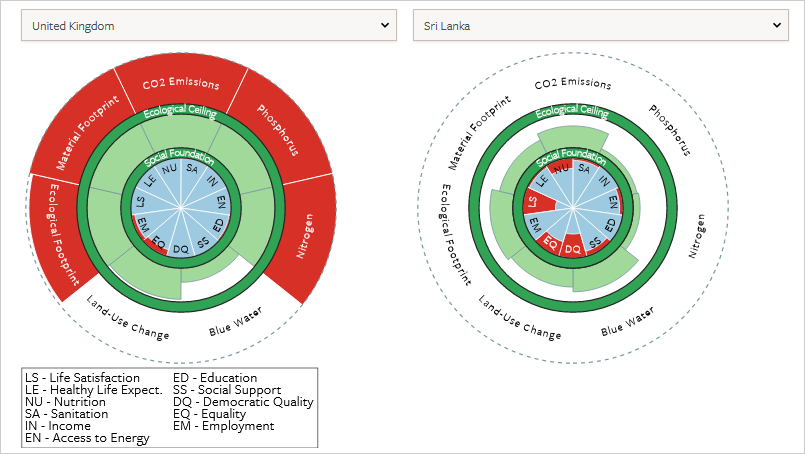The image size is (805, 454).
Task: Click the red LS wedge in Sri Lanka chart
Action: 531,202
